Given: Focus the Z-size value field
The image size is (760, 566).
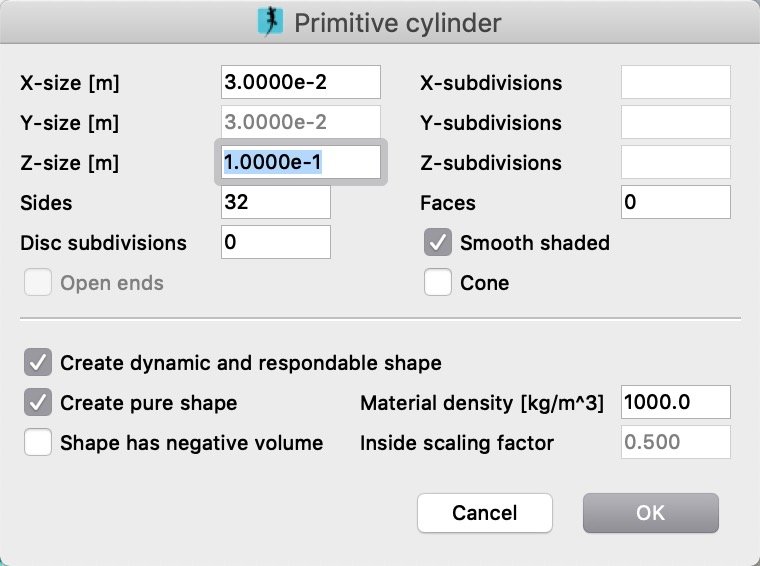Looking at the screenshot, I should tap(301, 162).
